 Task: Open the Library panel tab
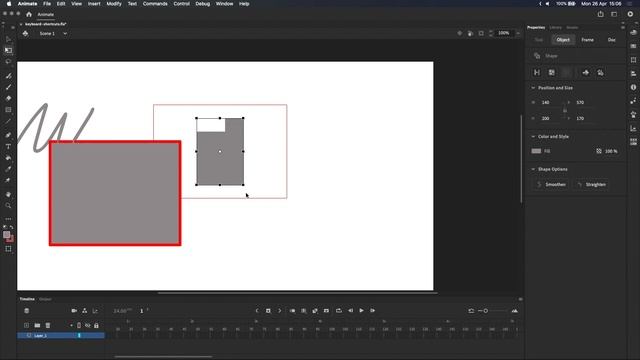pos(556,27)
